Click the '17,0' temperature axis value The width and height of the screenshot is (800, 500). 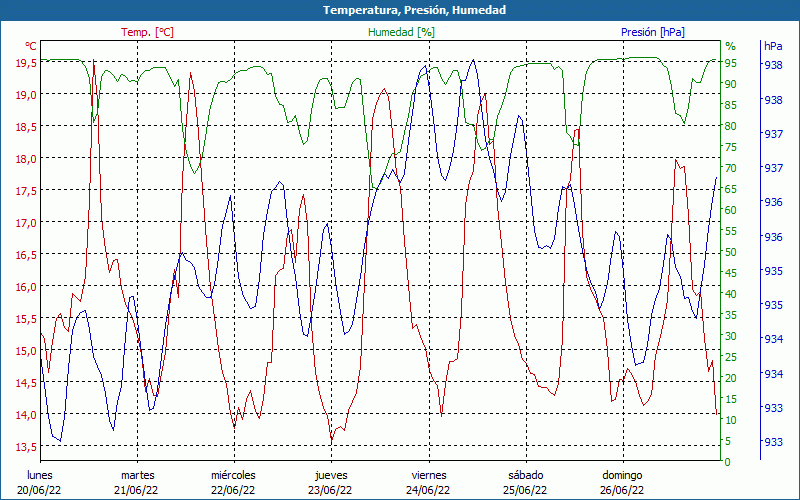click(x=26, y=223)
